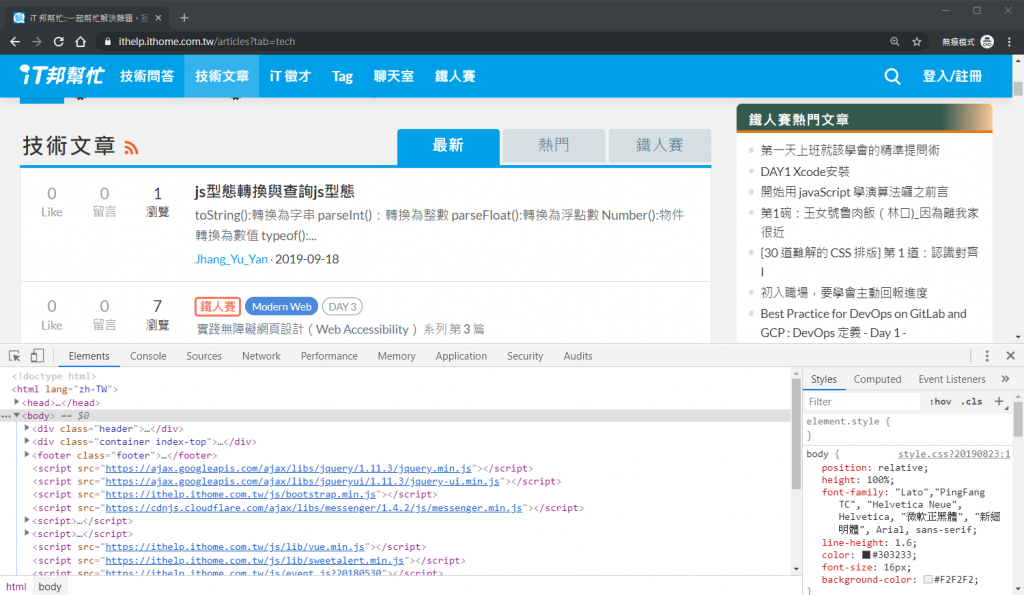Open the RSS feed icon beside 技術文章
This screenshot has height=595, width=1024.
click(x=131, y=148)
